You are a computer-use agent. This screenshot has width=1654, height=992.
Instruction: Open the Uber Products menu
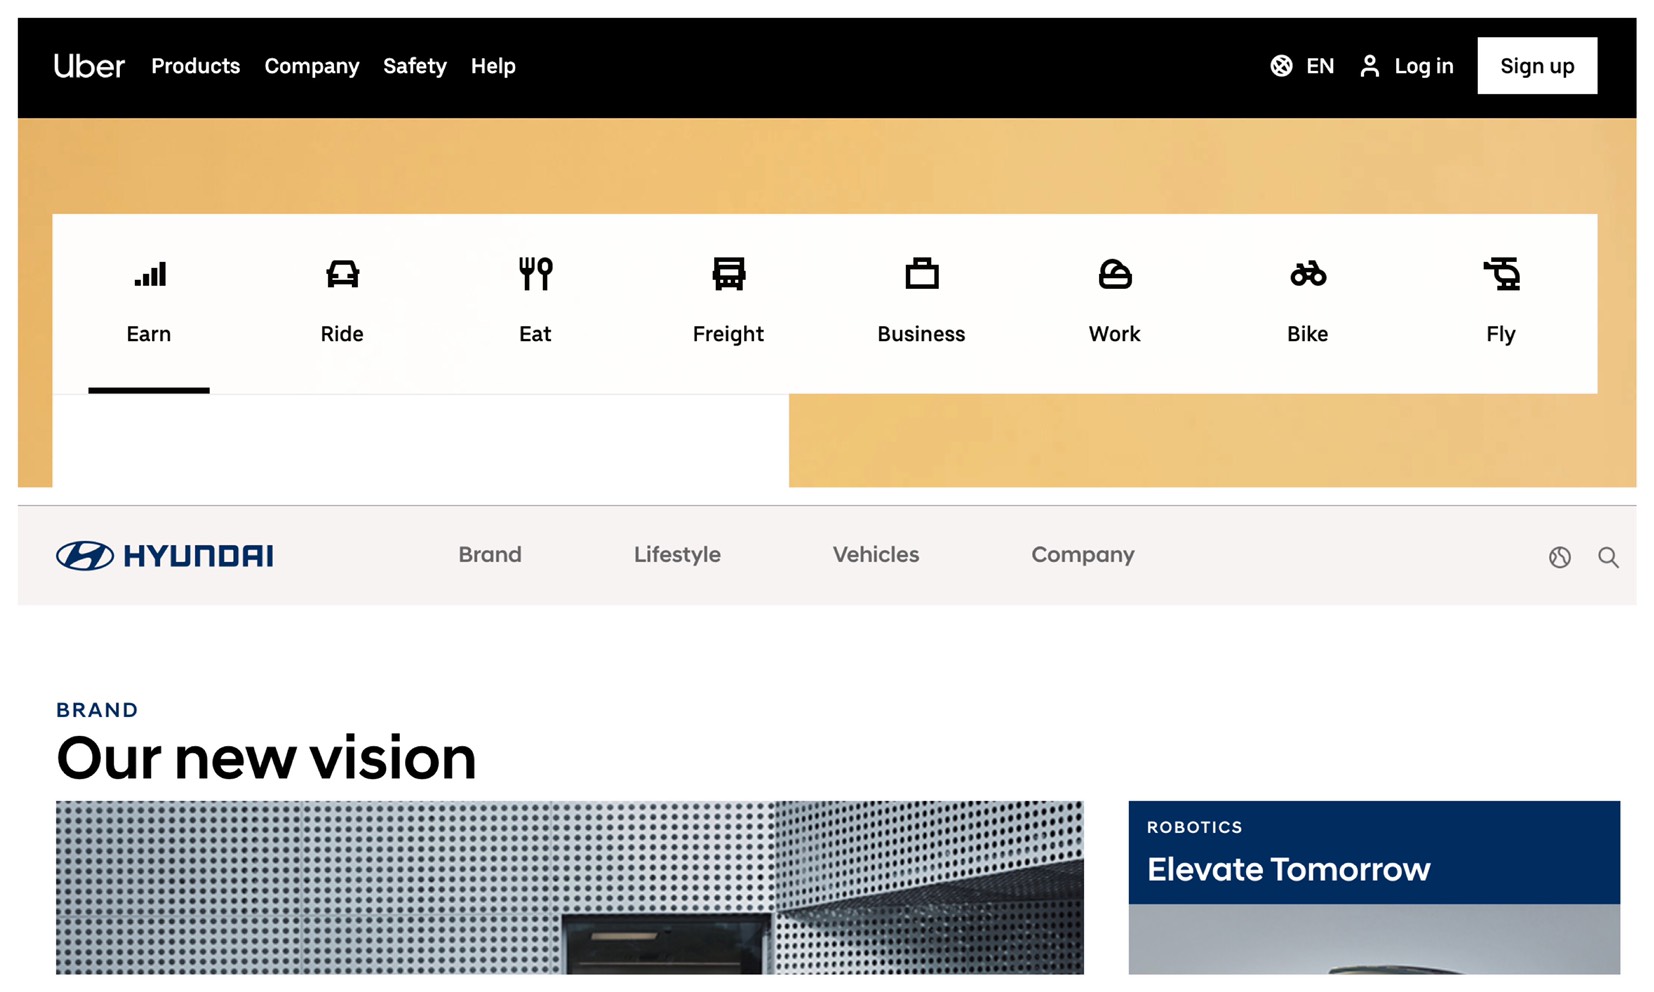(x=195, y=66)
